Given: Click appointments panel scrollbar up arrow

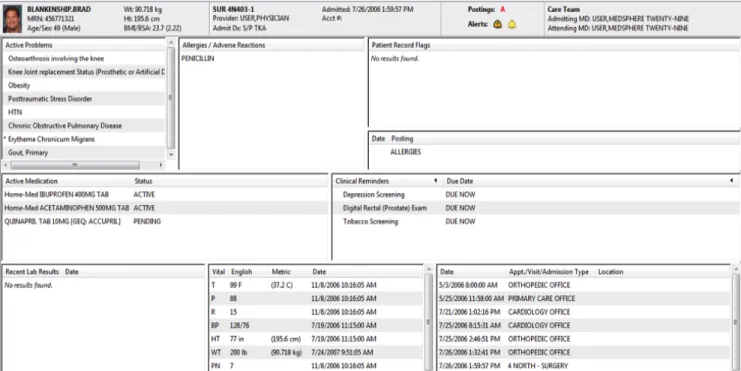Looking at the screenshot, I should tap(736, 269).
